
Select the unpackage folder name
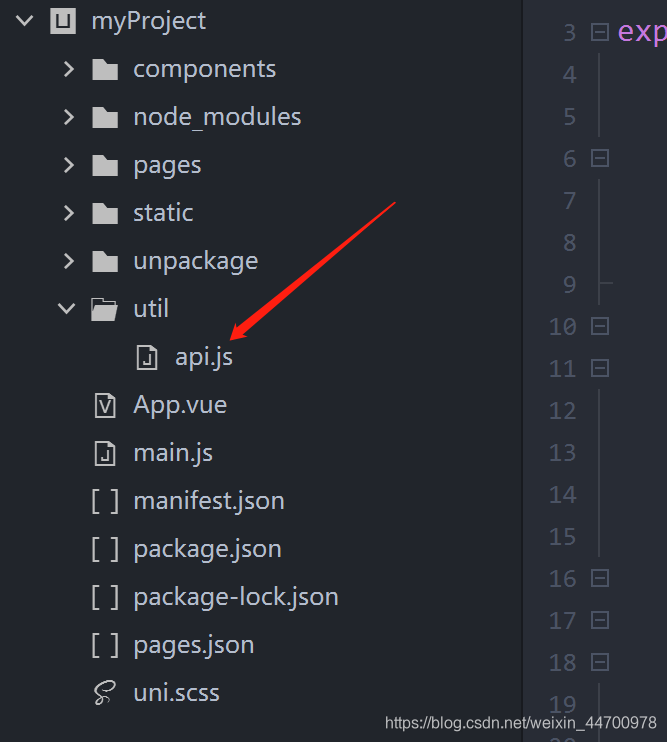pyautogui.click(x=196, y=262)
